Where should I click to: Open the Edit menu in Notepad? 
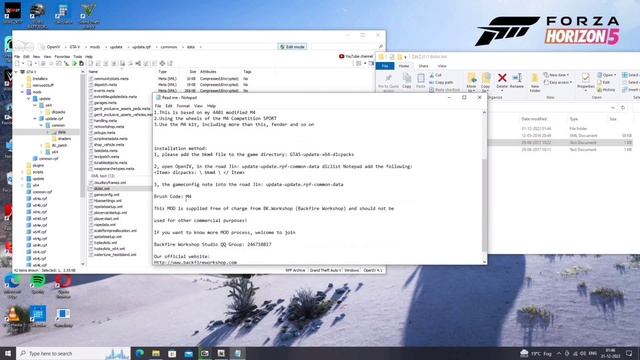tap(169, 106)
